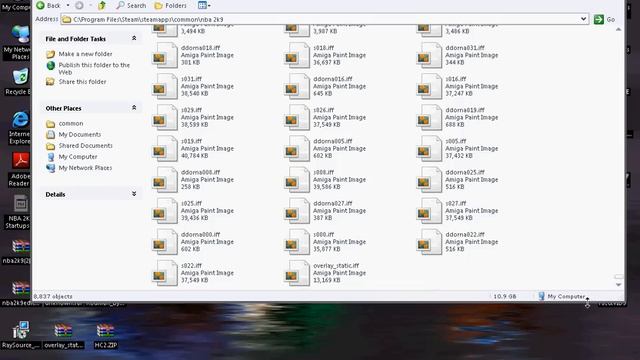The image size is (640, 360).
Task: Select the s016.iff file icon
Action: (x=429, y=87)
